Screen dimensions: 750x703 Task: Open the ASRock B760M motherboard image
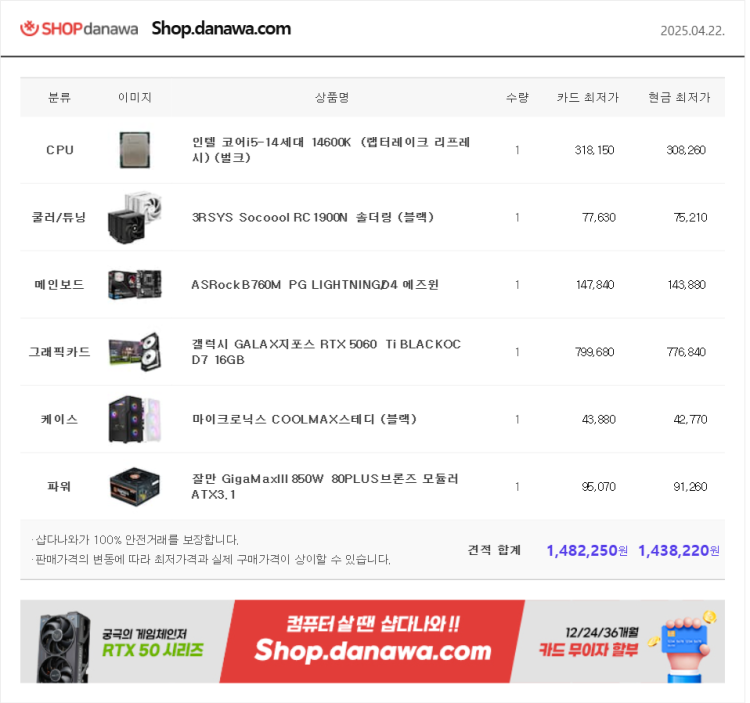coord(135,285)
